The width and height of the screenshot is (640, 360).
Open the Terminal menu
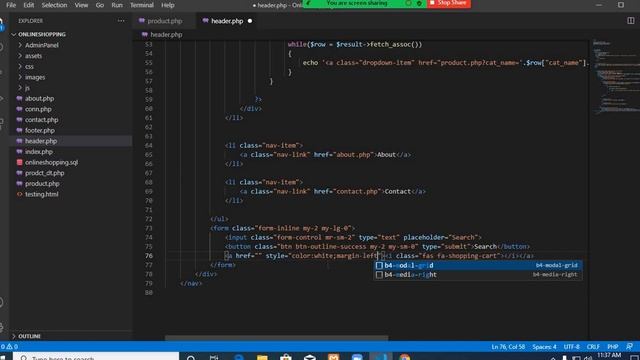tap(142, 5)
